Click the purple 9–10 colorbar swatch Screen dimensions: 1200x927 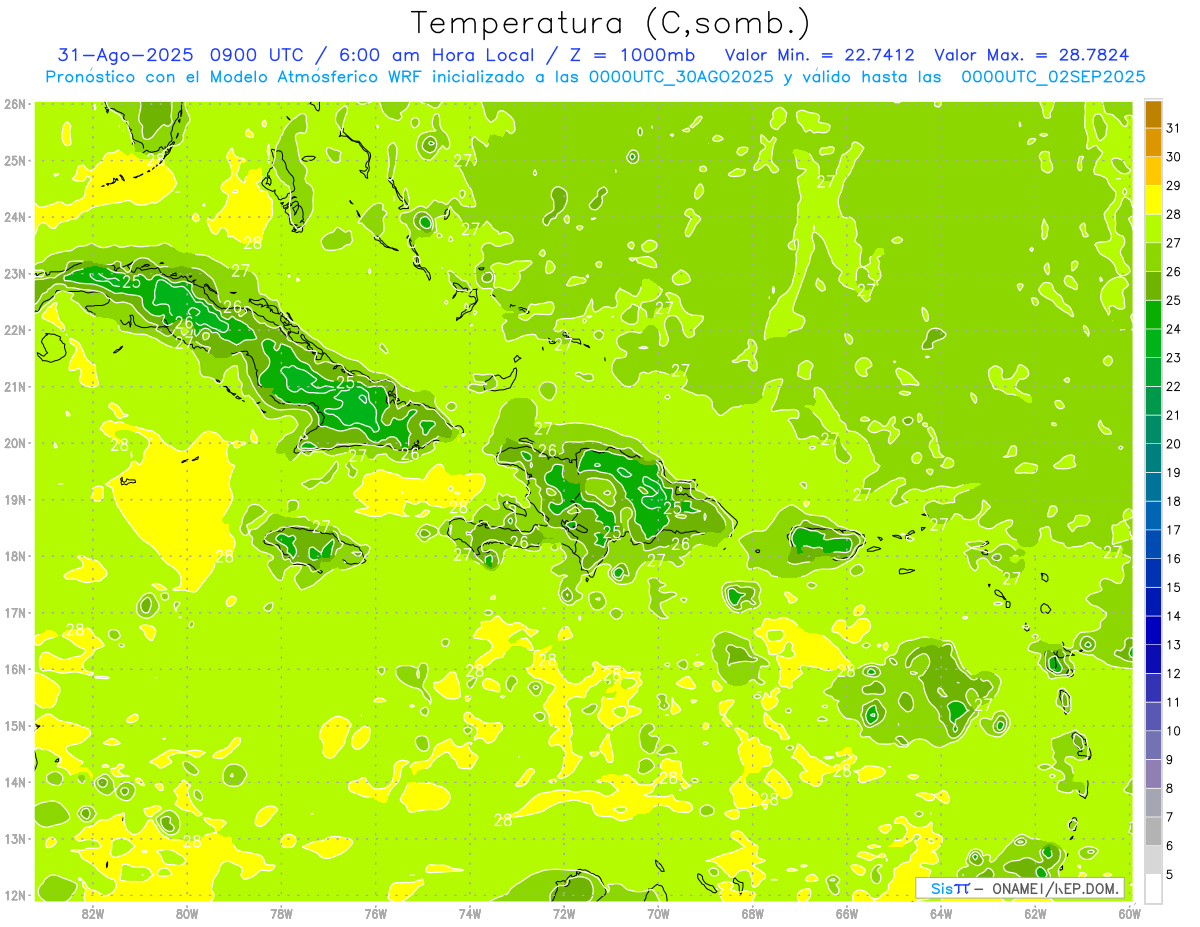coord(1153,745)
